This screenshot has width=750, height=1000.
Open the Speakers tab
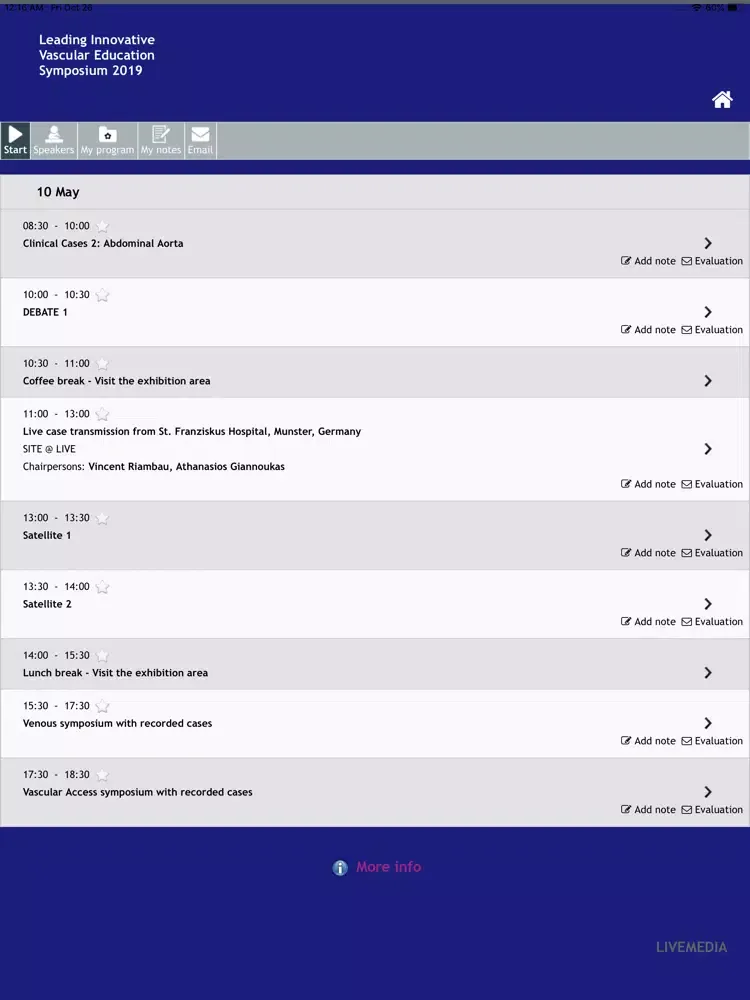53,140
